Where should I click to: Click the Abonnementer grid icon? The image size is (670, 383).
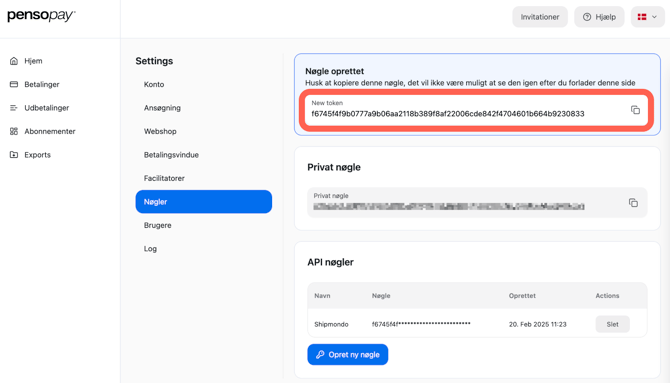coord(14,131)
